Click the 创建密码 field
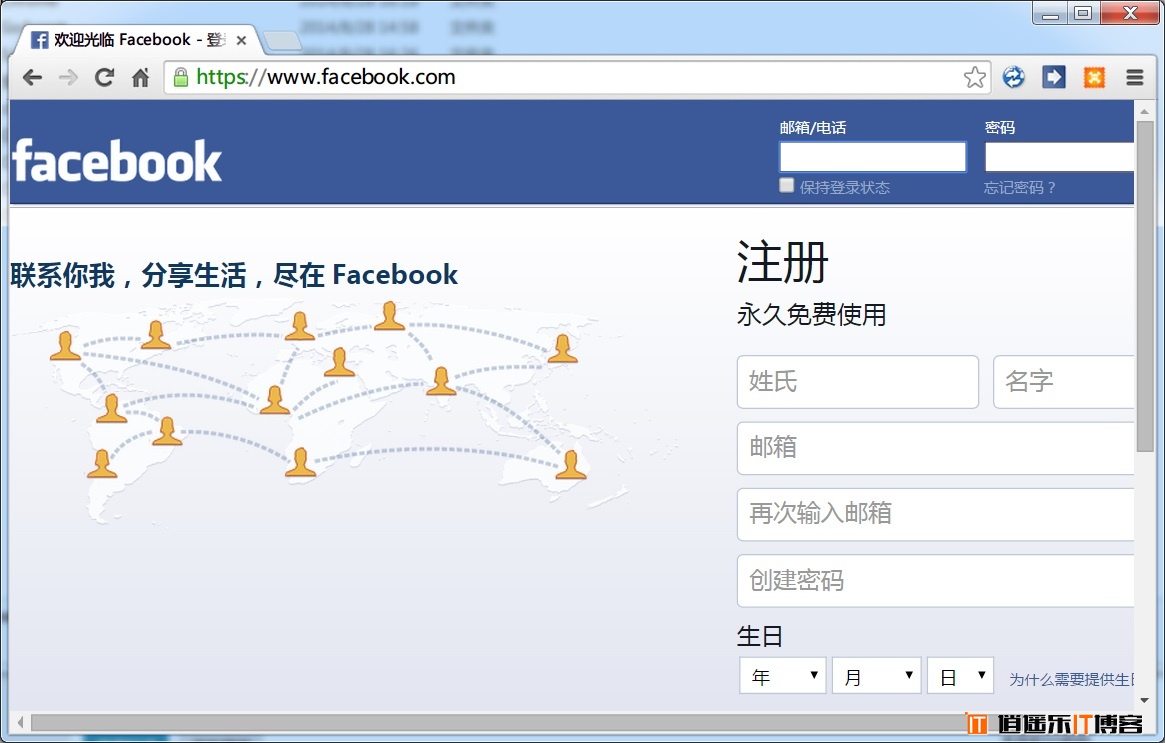Screen dimensions: 1165x743 coord(935,580)
